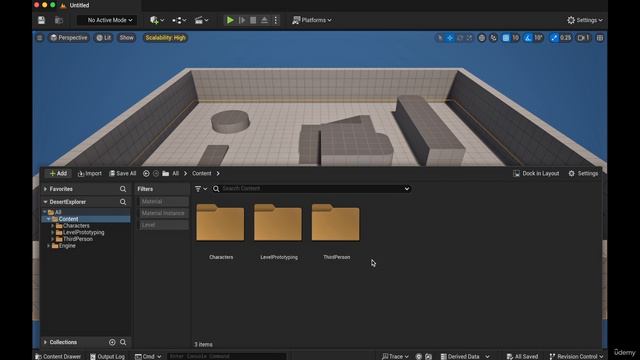The image size is (640, 360).
Task: Select ThirdPerson in the folder tree
Action: click(x=78, y=239)
